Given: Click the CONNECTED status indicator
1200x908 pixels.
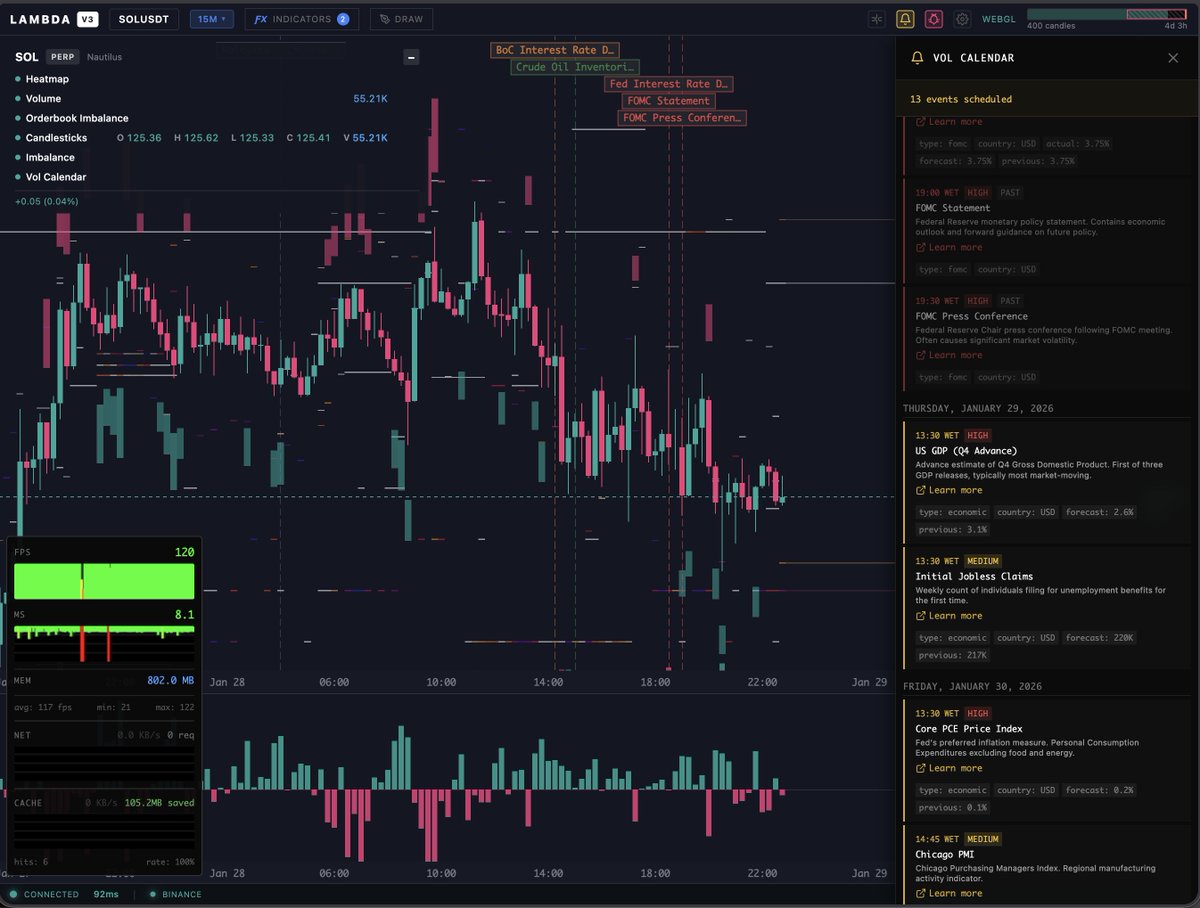Looking at the screenshot, I should [44, 894].
